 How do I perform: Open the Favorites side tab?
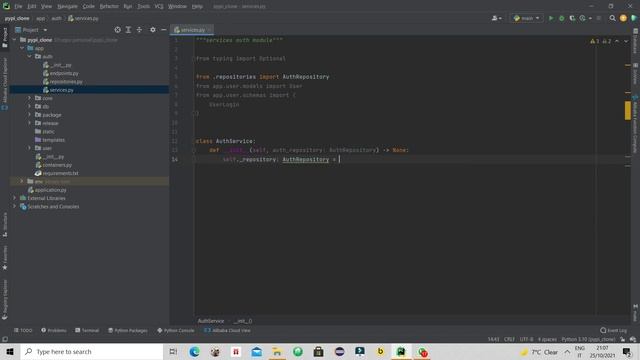point(4,258)
